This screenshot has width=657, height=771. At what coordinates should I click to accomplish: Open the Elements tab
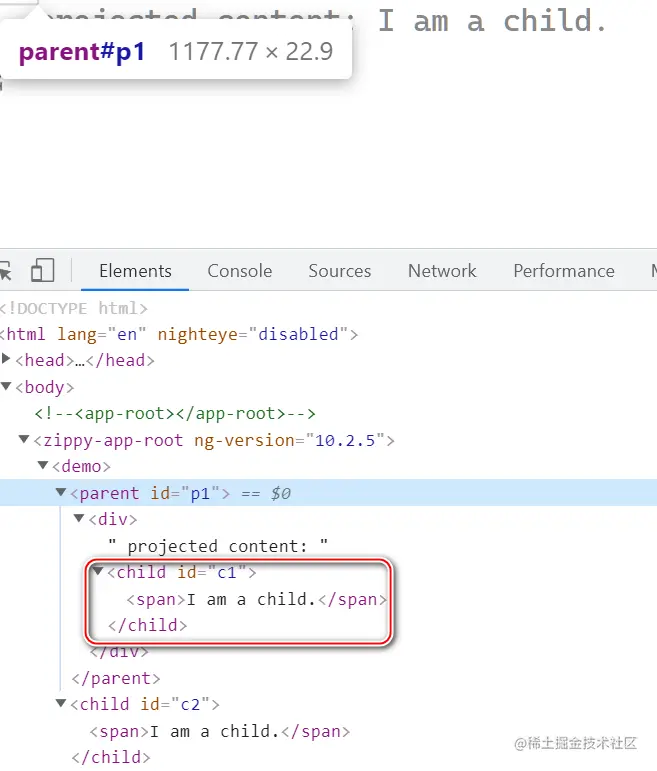pyautogui.click(x=135, y=271)
